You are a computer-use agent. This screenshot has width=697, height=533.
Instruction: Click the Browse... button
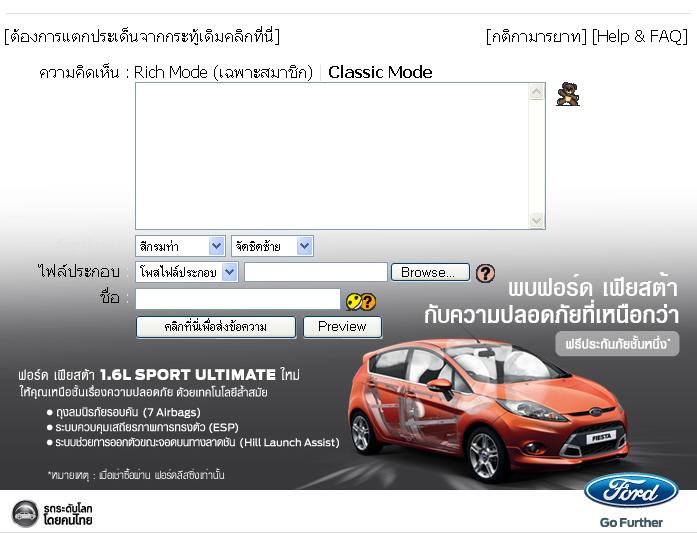[430, 272]
